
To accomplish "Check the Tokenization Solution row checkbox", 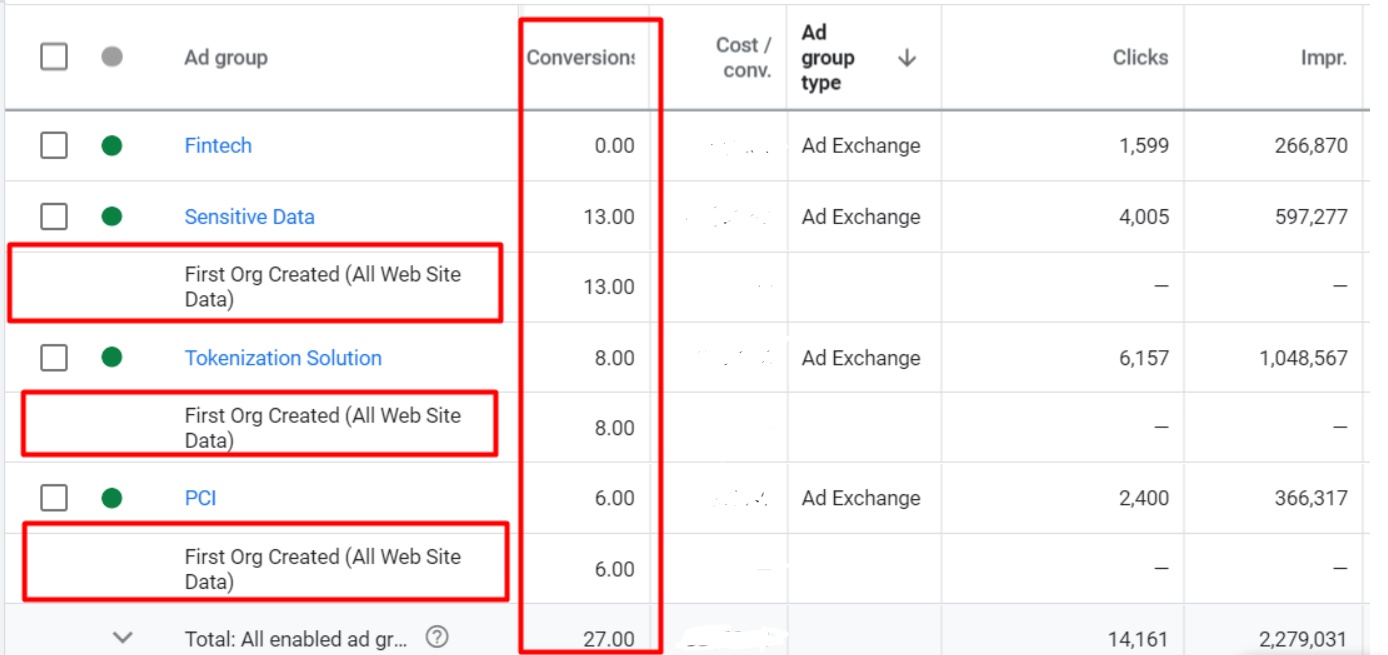I will (x=54, y=358).
